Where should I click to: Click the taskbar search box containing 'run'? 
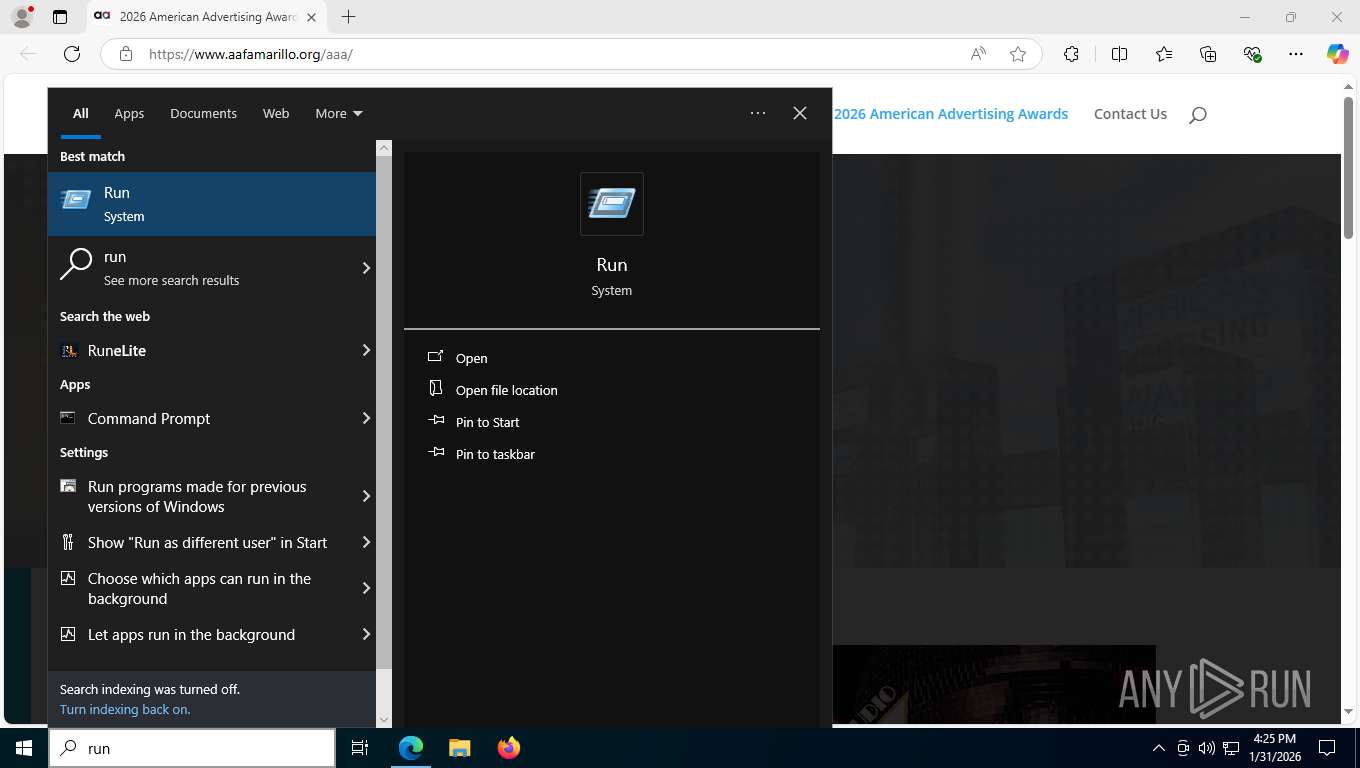point(192,748)
